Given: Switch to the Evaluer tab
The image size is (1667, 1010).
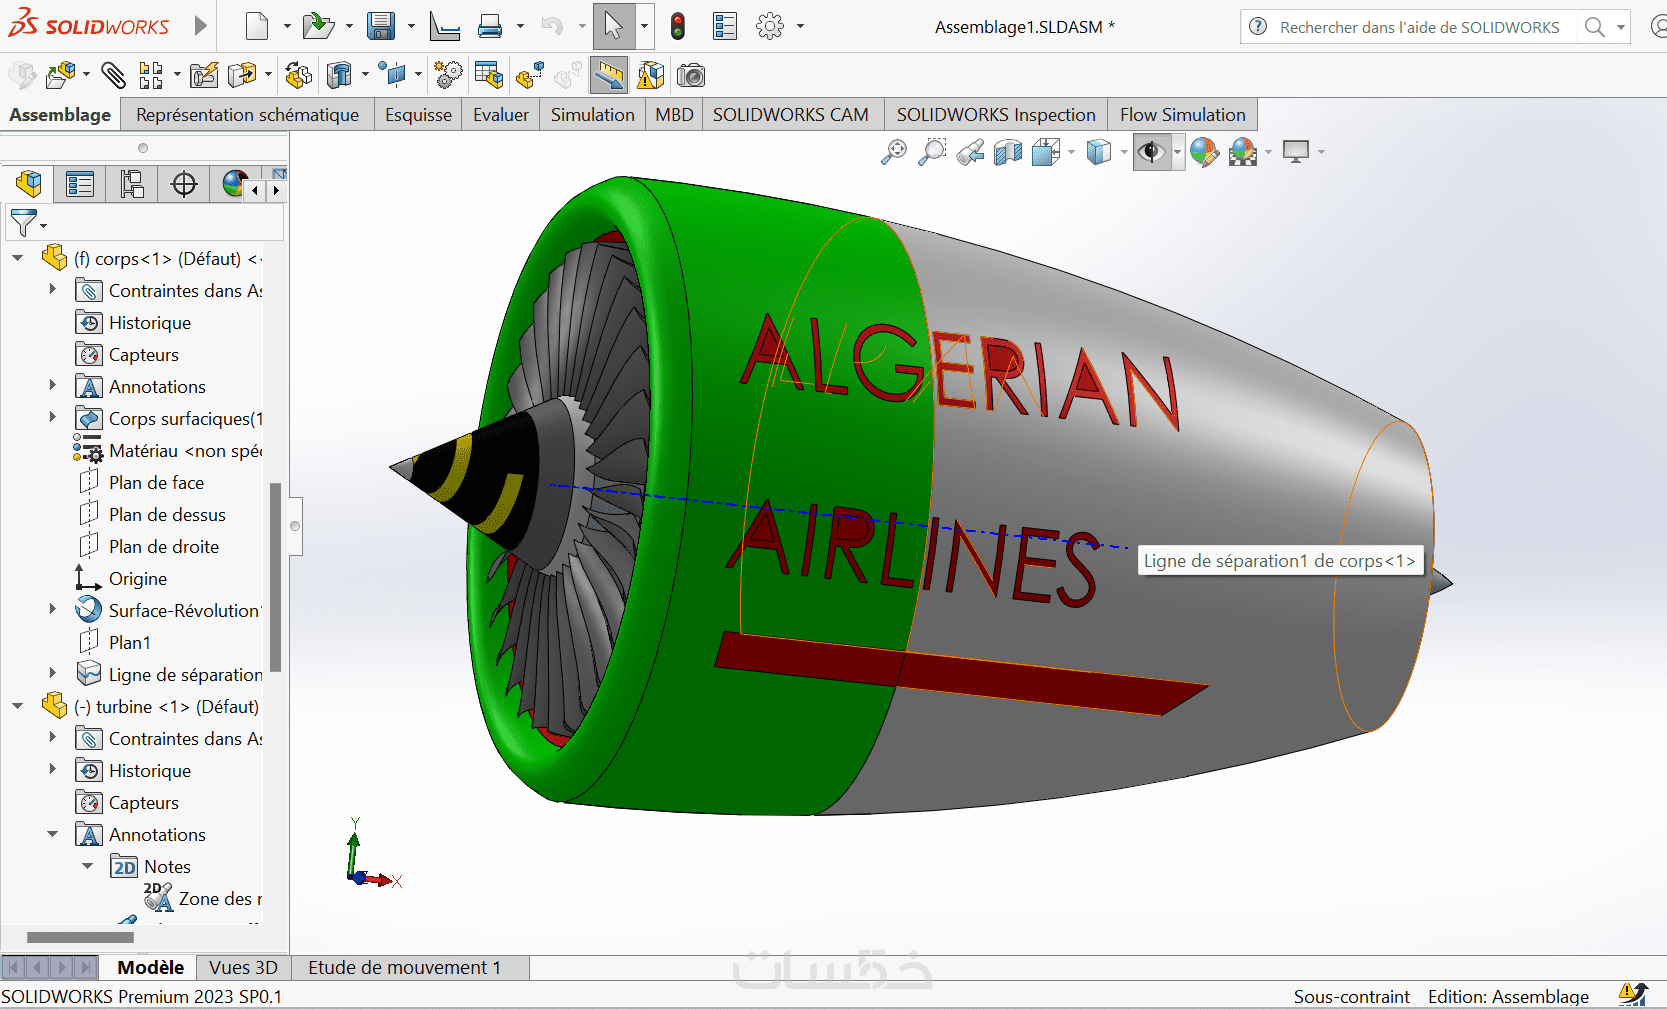Looking at the screenshot, I should [501, 115].
